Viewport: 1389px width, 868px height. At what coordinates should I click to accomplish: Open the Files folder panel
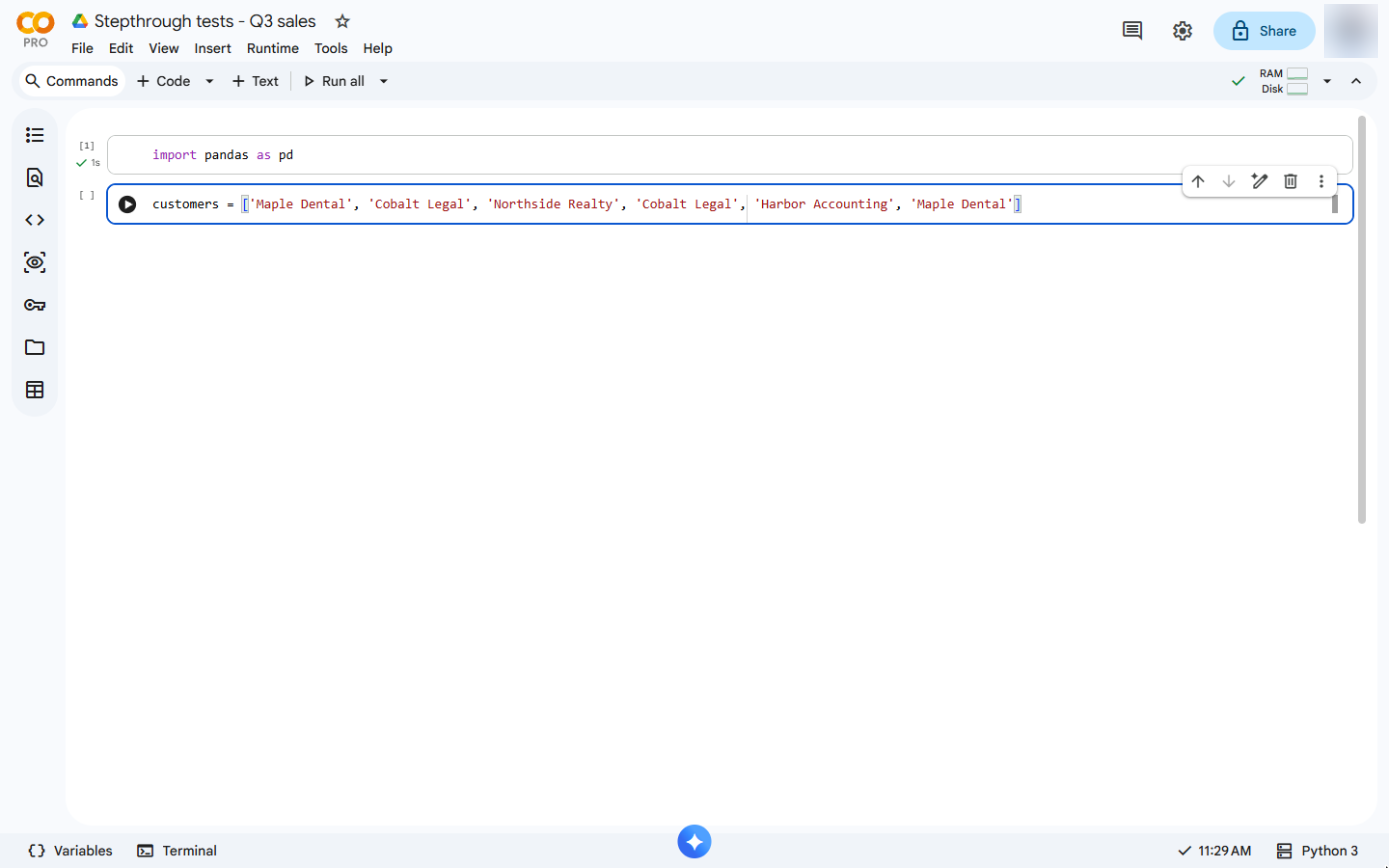pos(35,347)
